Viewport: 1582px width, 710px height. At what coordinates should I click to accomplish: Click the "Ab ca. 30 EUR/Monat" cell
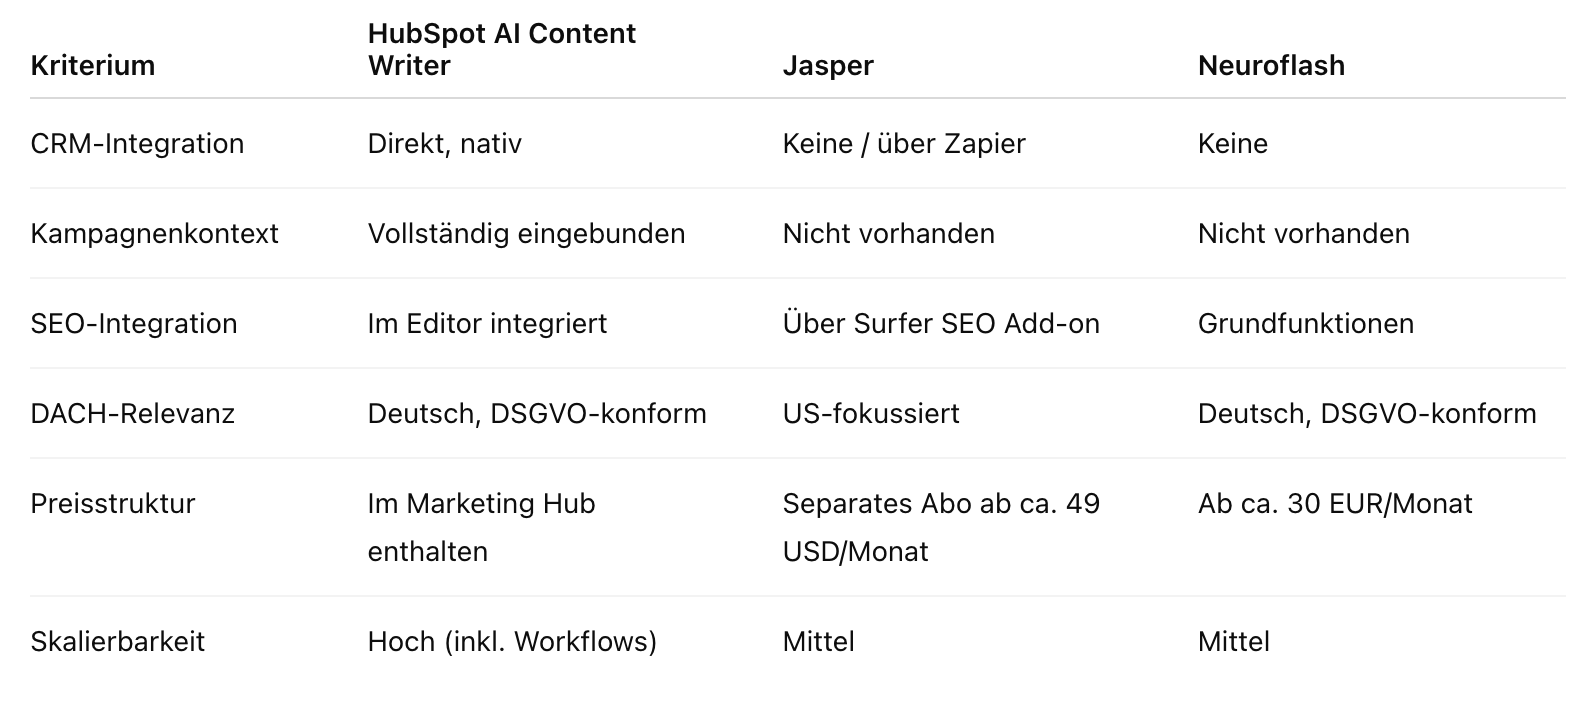1335,504
